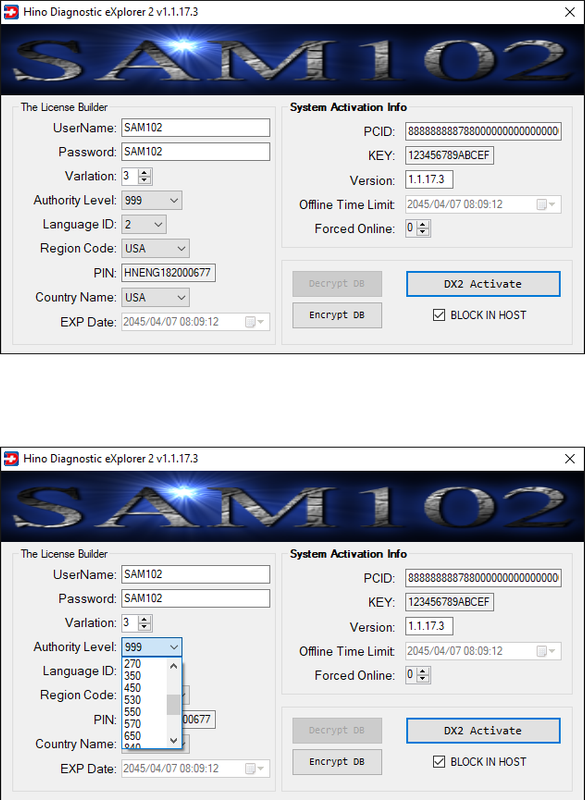Screen dimensions: 585x800
Task: Click Decrypt DB button in the top window
Action: (x=337, y=284)
